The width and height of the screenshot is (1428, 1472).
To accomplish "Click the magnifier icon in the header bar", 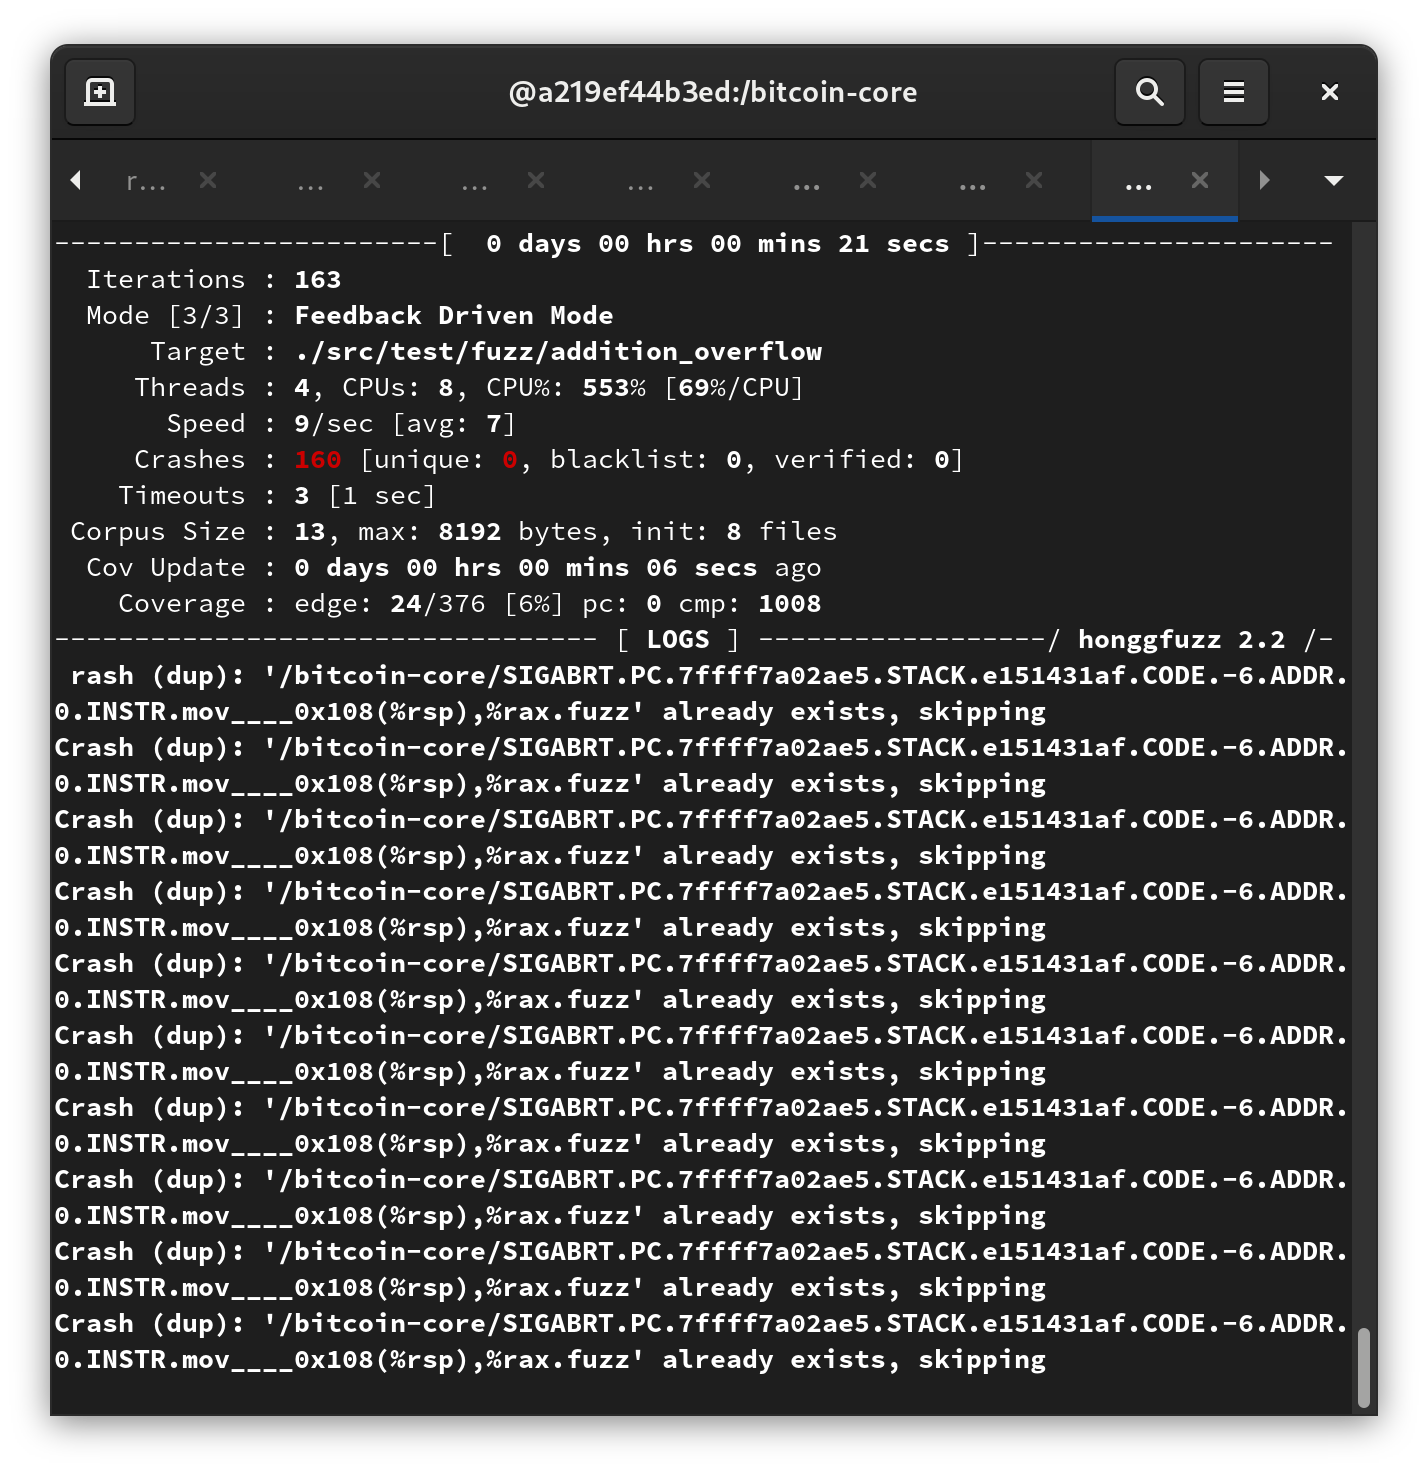I will pyautogui.click(x=1149, y=92).
